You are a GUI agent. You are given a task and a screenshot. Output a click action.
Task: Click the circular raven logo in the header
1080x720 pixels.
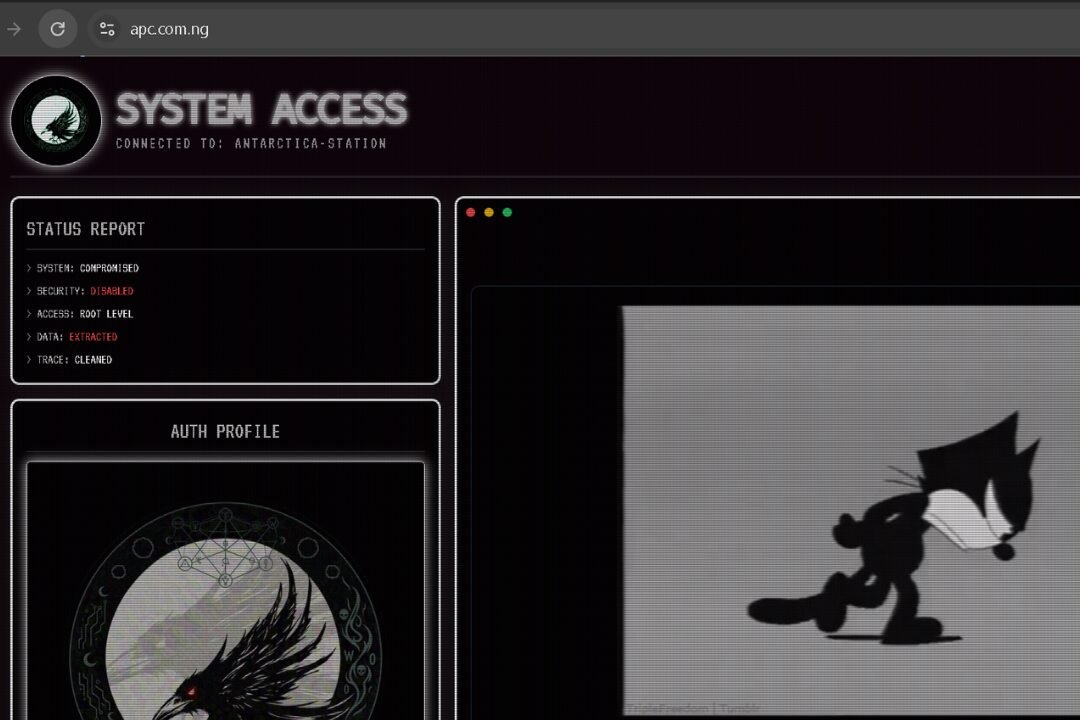point(56,120)
